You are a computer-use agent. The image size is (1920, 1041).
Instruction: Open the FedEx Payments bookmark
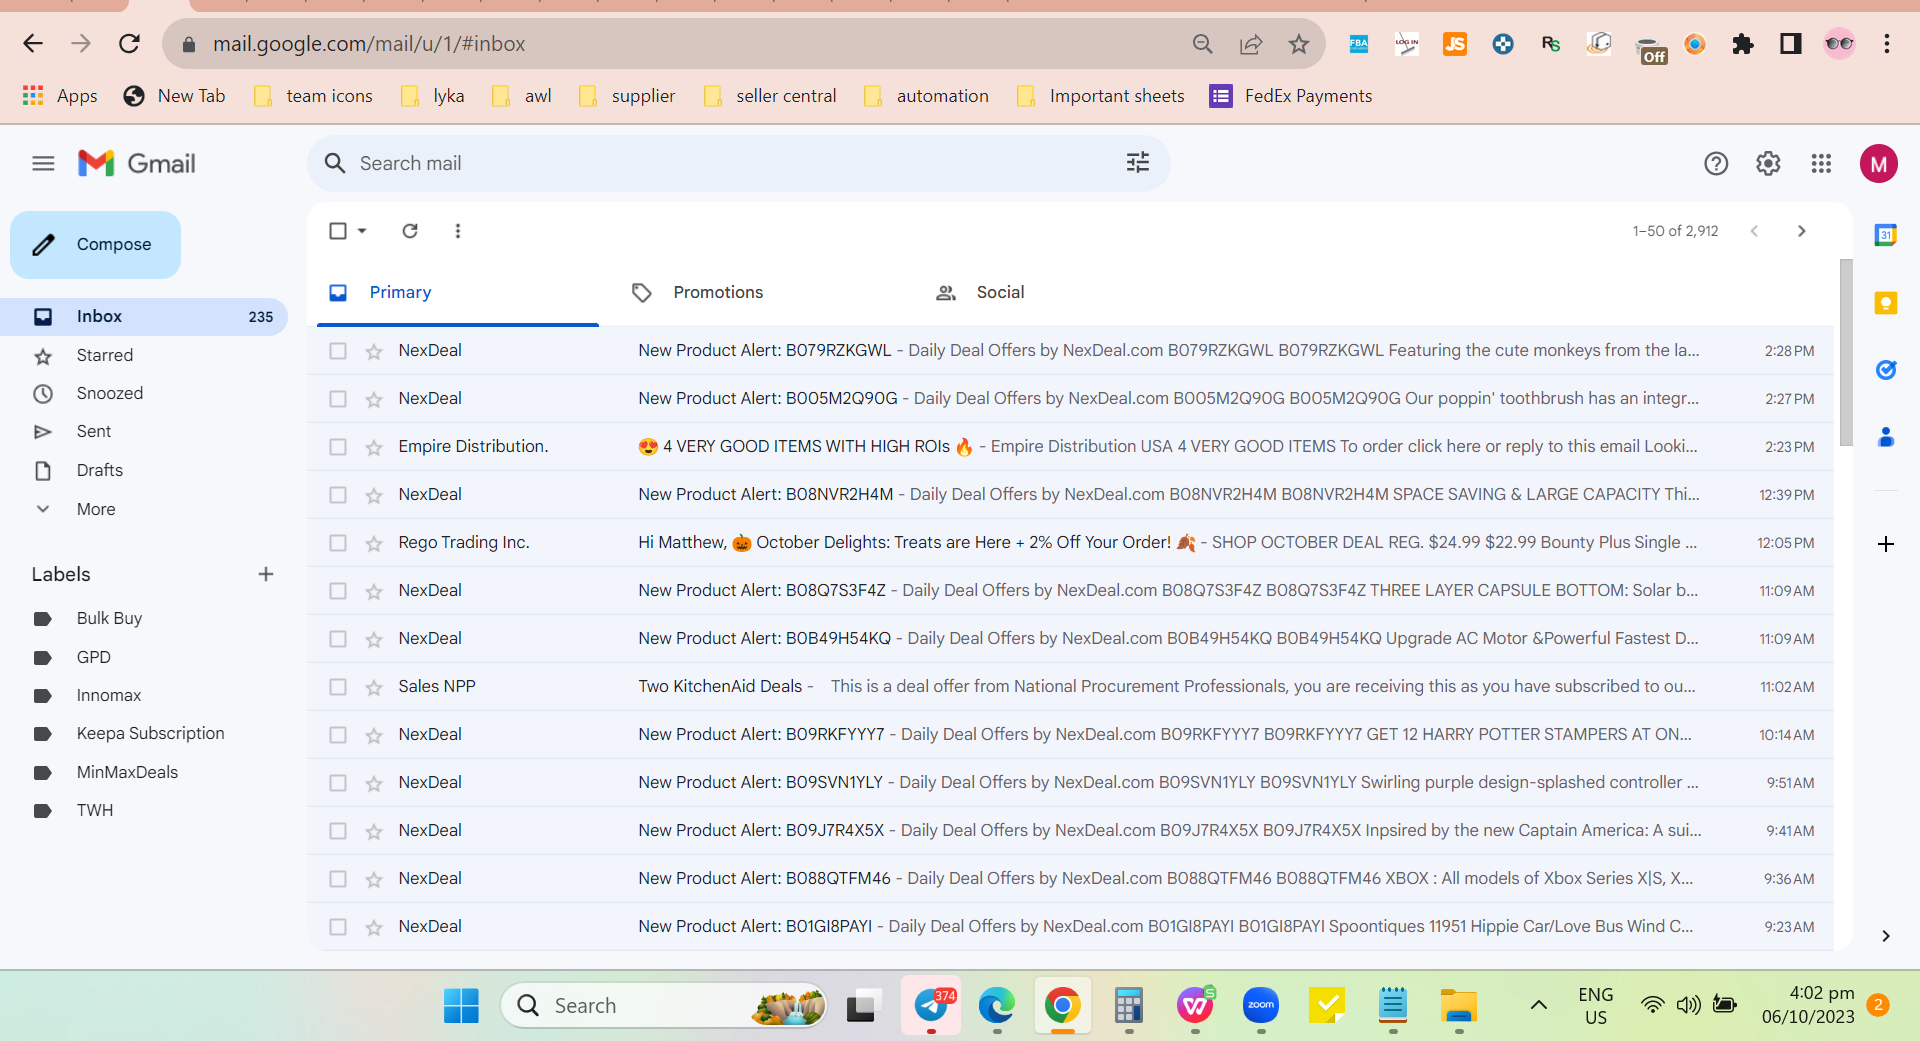[x=1291, y=96]
